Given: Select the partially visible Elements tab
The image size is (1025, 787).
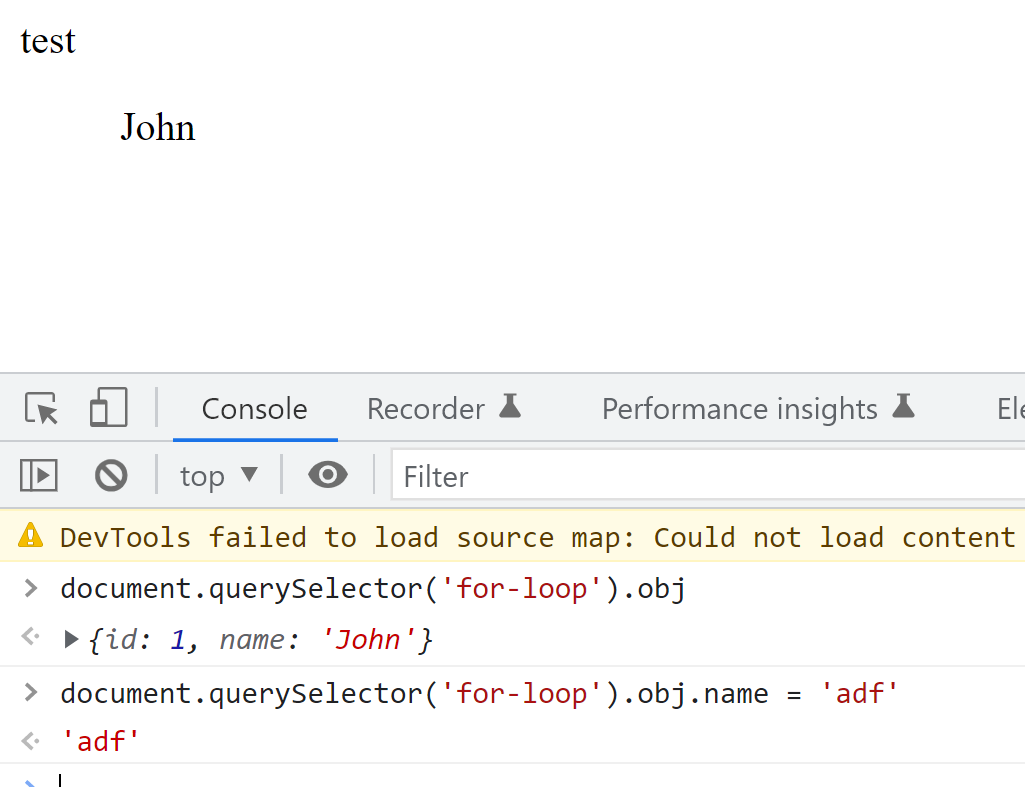Looking at the screenshot, I should click(1011, 409).
